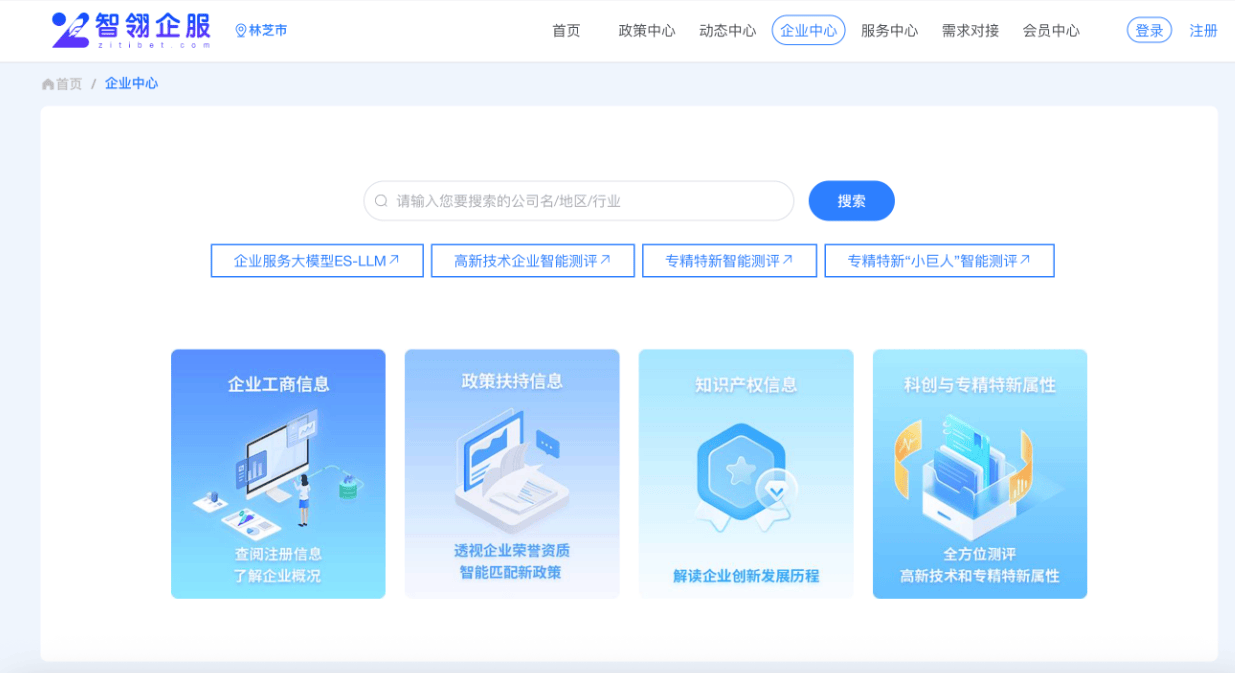This screenshot has width=1235, height=673.
Task: Click the 智翎企服 logo icon
Action: (71, 30)
